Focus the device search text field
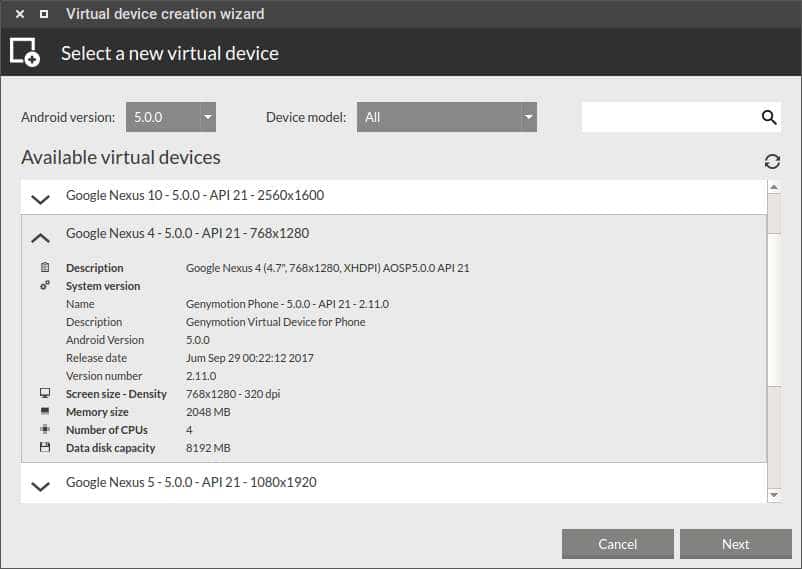The image size is (802, 569). coord(670,117)
